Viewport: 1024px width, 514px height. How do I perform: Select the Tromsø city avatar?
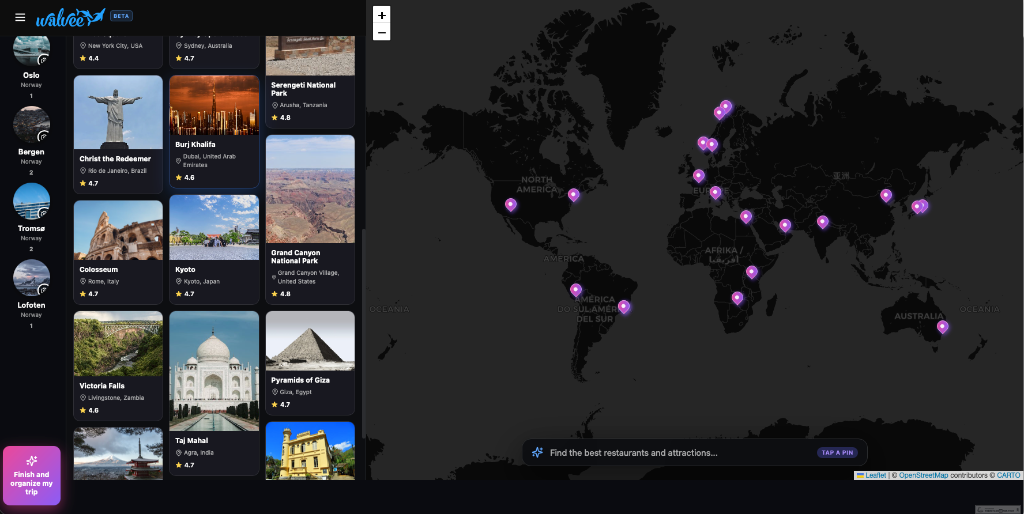click(x=31, y=201)
